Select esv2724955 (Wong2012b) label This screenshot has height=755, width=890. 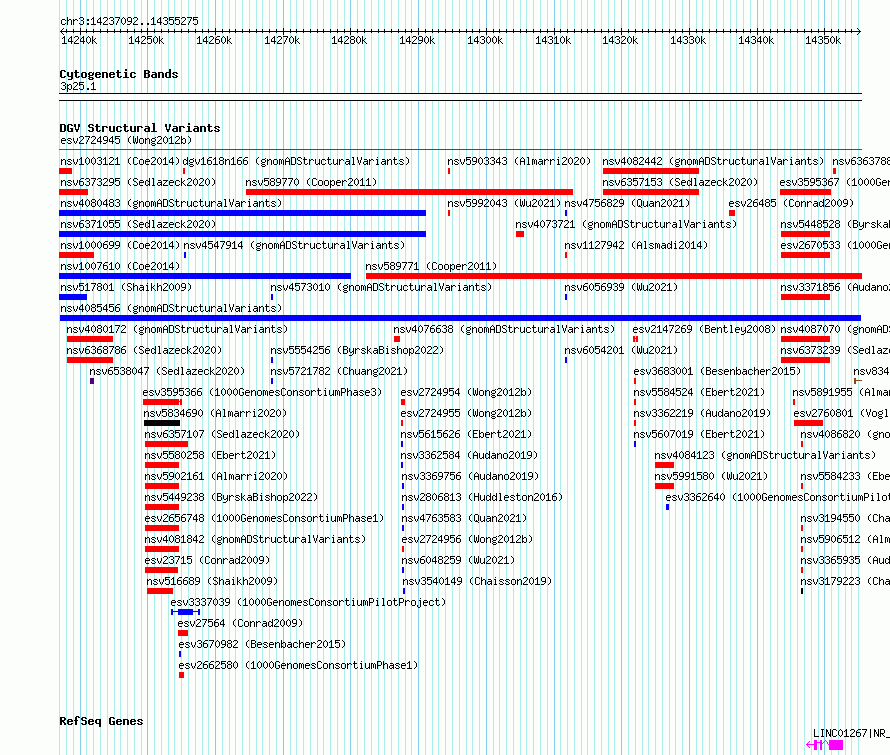(466, 413)
